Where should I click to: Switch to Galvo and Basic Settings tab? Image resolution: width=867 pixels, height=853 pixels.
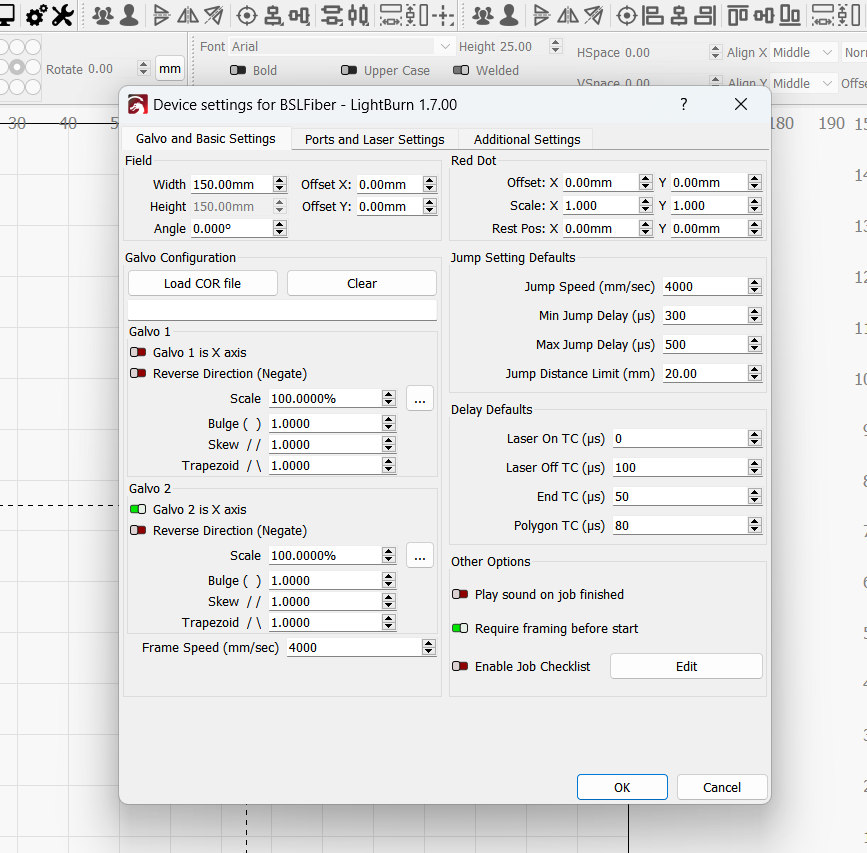point(206,139)
